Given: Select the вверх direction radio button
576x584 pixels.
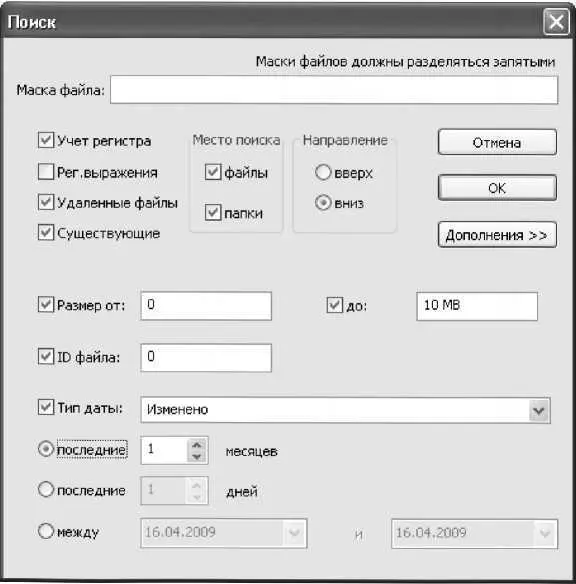Looking at the screenshot, I should 323,172.
